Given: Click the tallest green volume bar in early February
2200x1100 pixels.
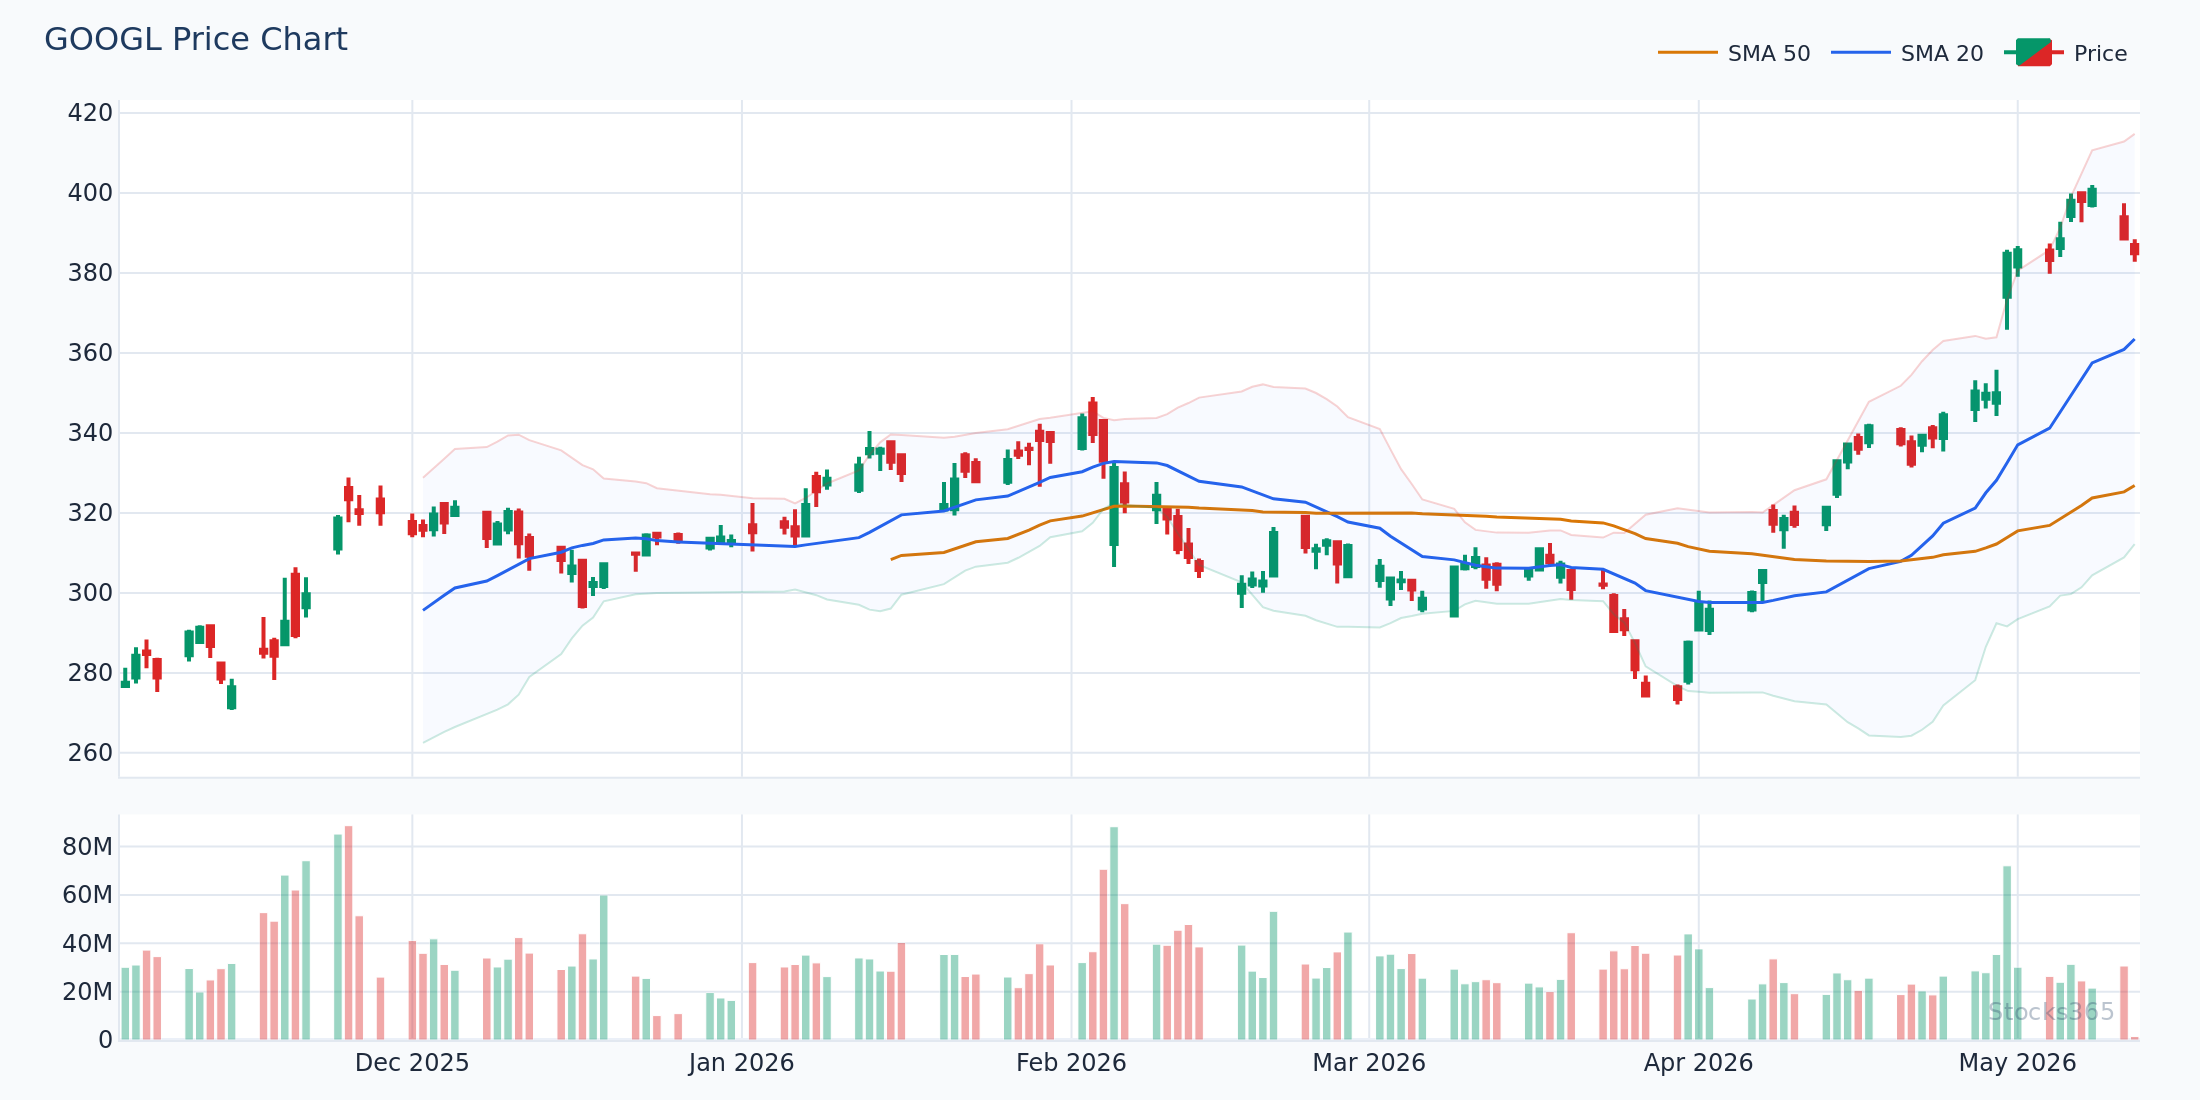Looking at the screenshot, I should (x=1114, y=933).
